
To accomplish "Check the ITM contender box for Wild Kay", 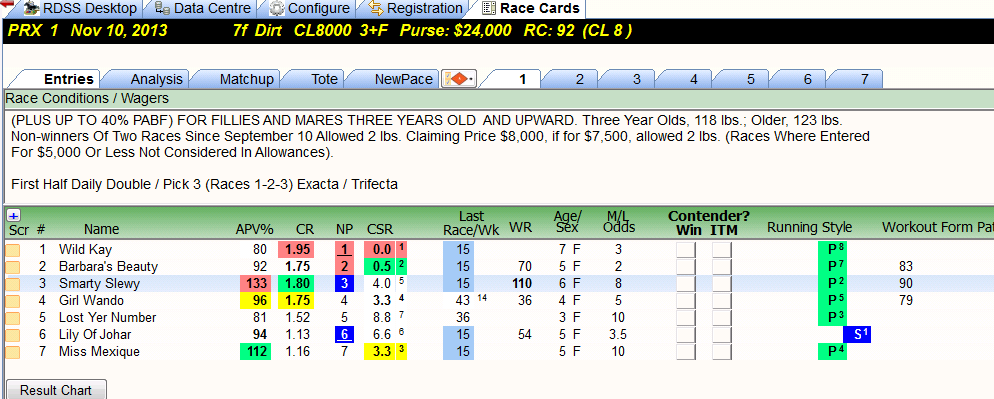I will [721, 250].
